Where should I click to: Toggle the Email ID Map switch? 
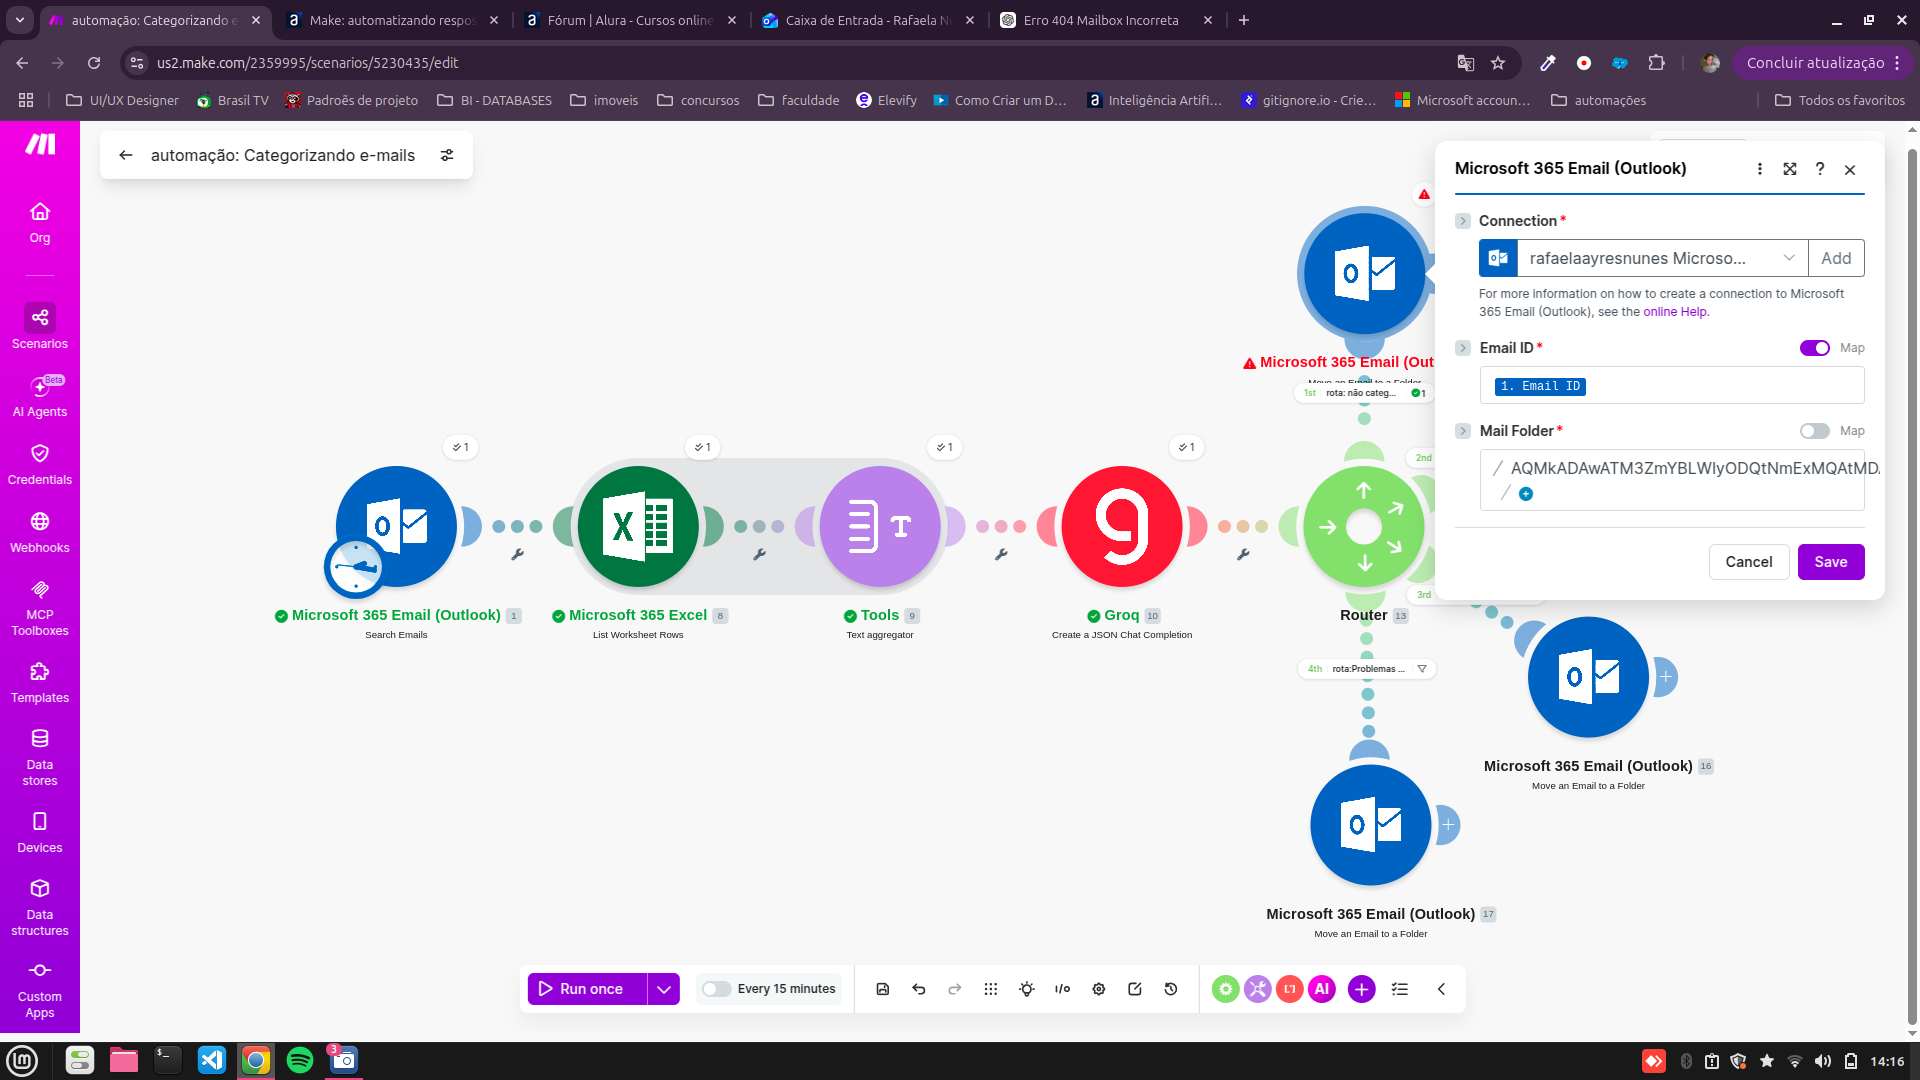tap(1815, 348)
